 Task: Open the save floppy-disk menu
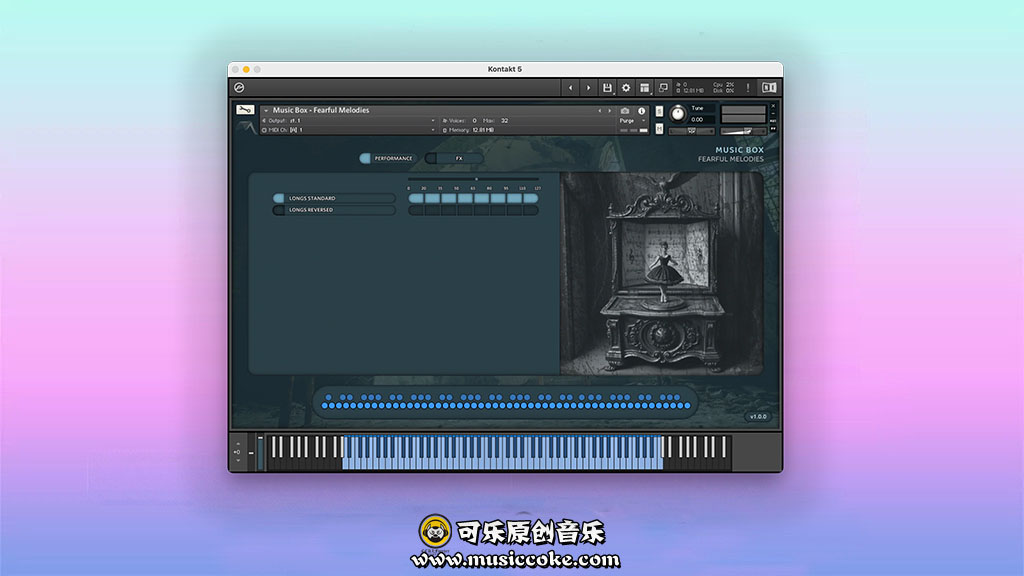coord(607,88)
